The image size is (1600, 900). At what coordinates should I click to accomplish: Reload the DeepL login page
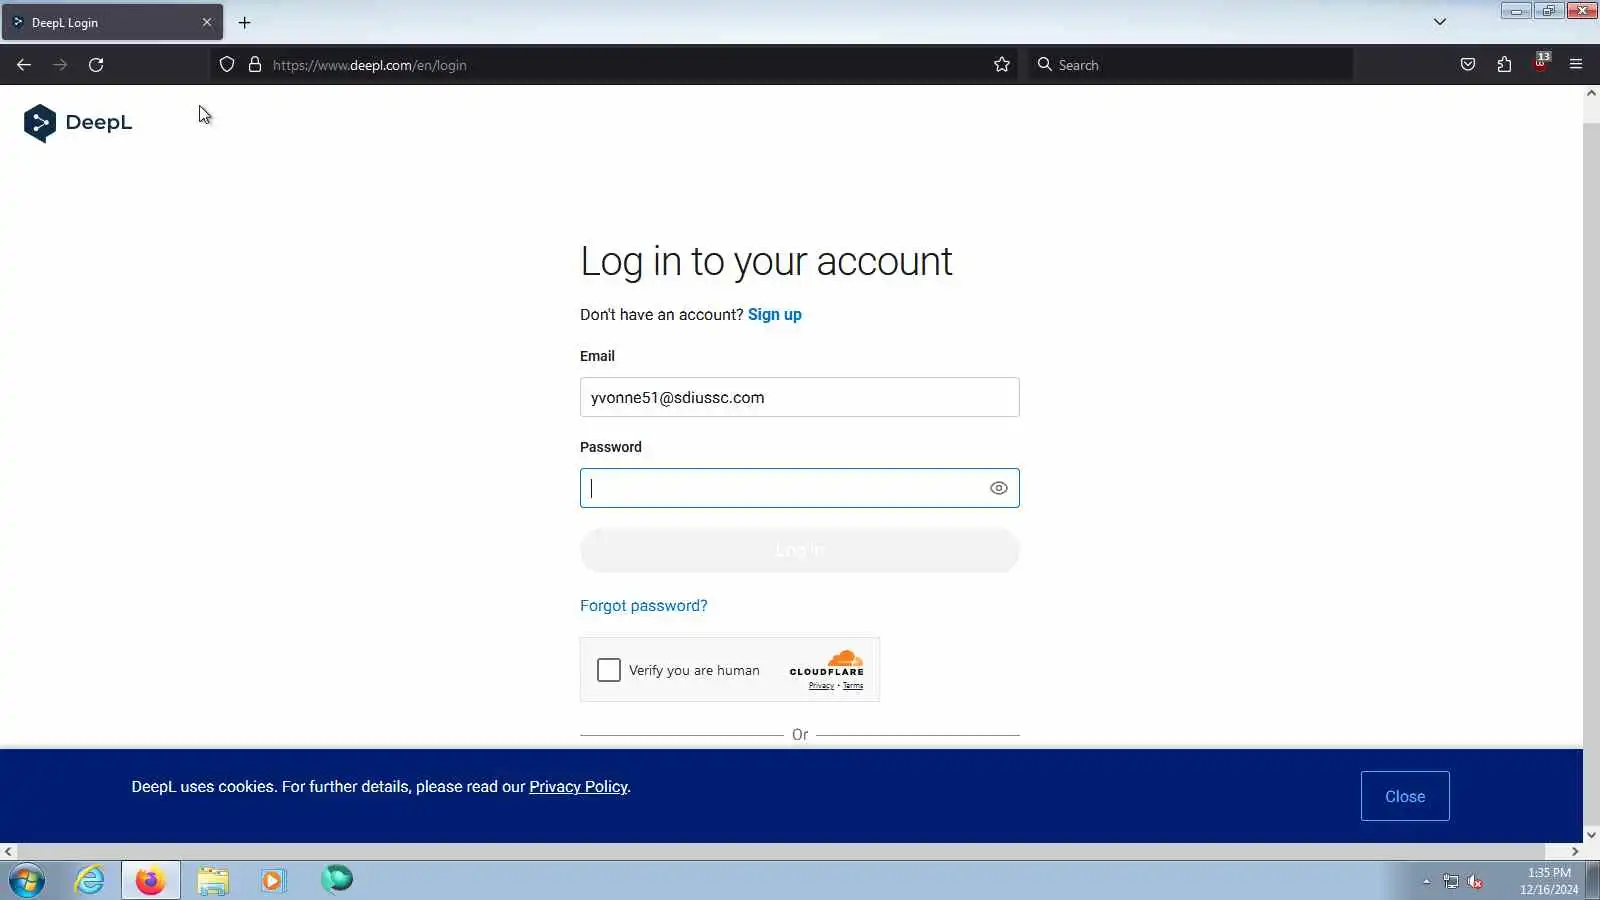point(96,65)
